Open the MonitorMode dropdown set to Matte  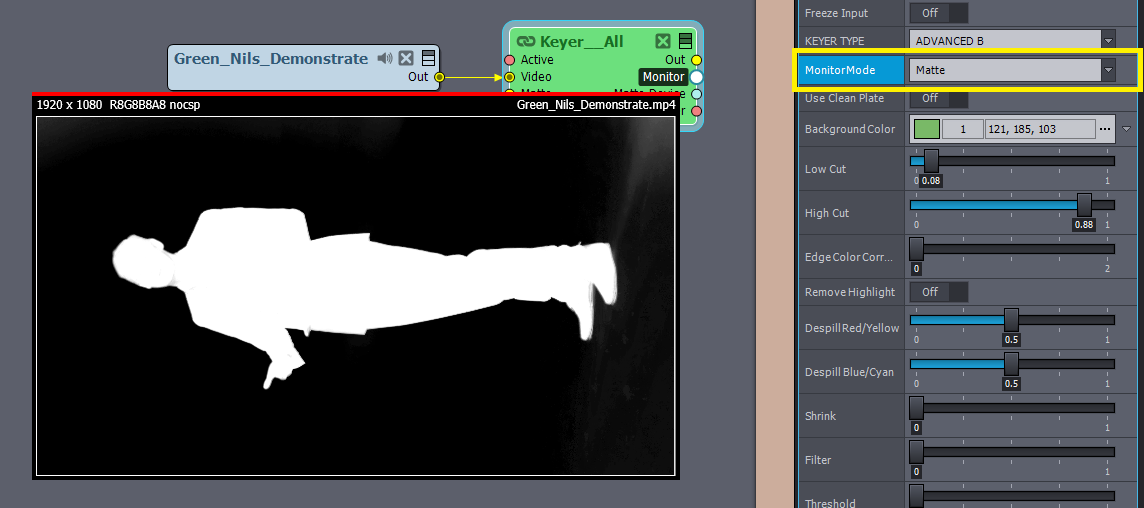1013,70
